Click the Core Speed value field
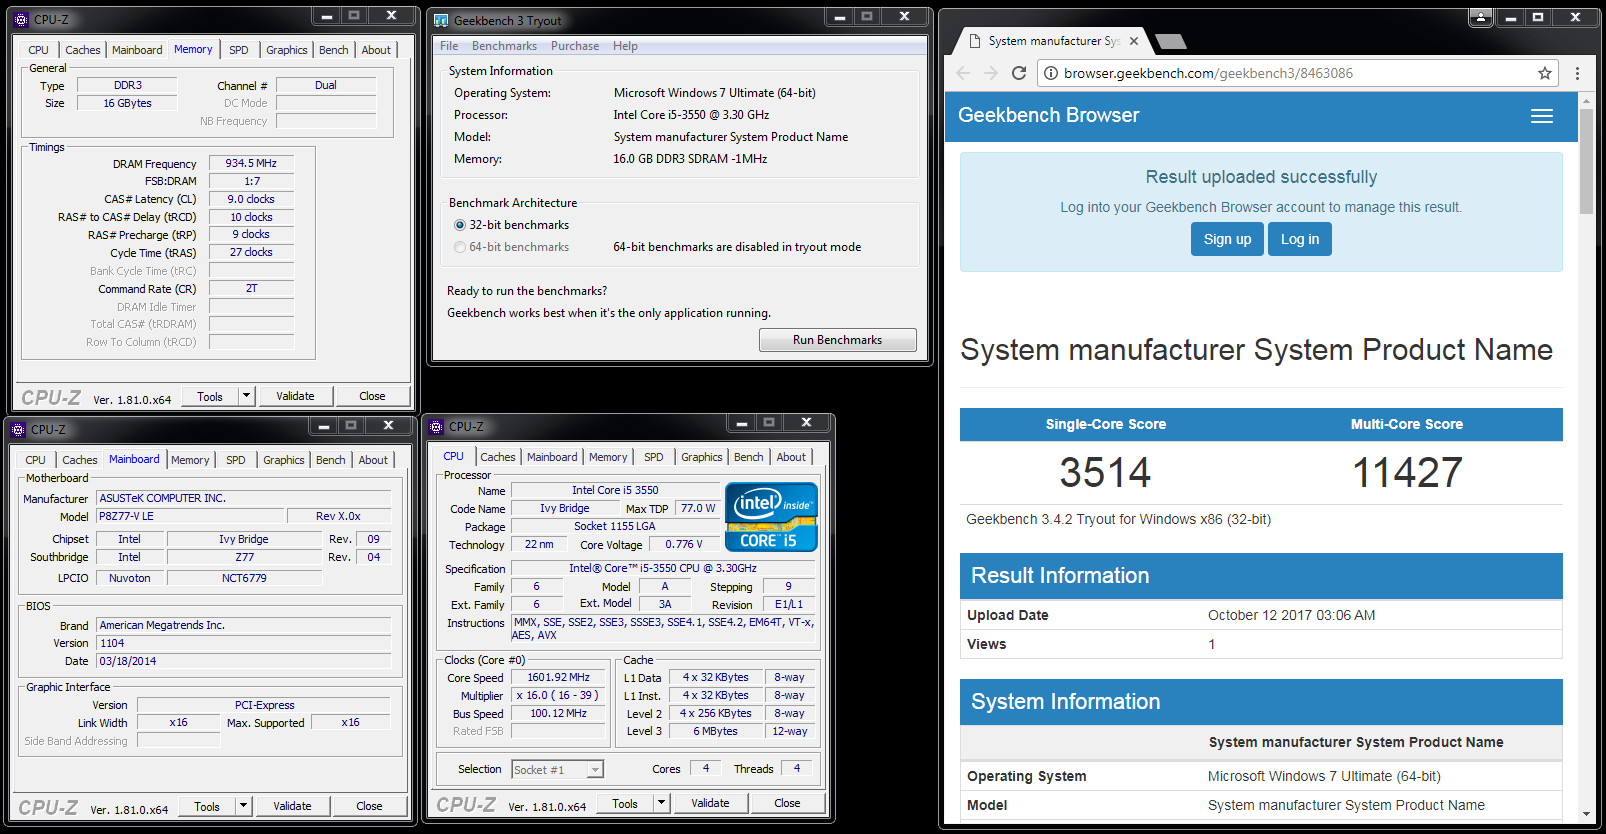The height and width of the screenshot is (834, 1606). pyautogui.click(x=559, y=677)
